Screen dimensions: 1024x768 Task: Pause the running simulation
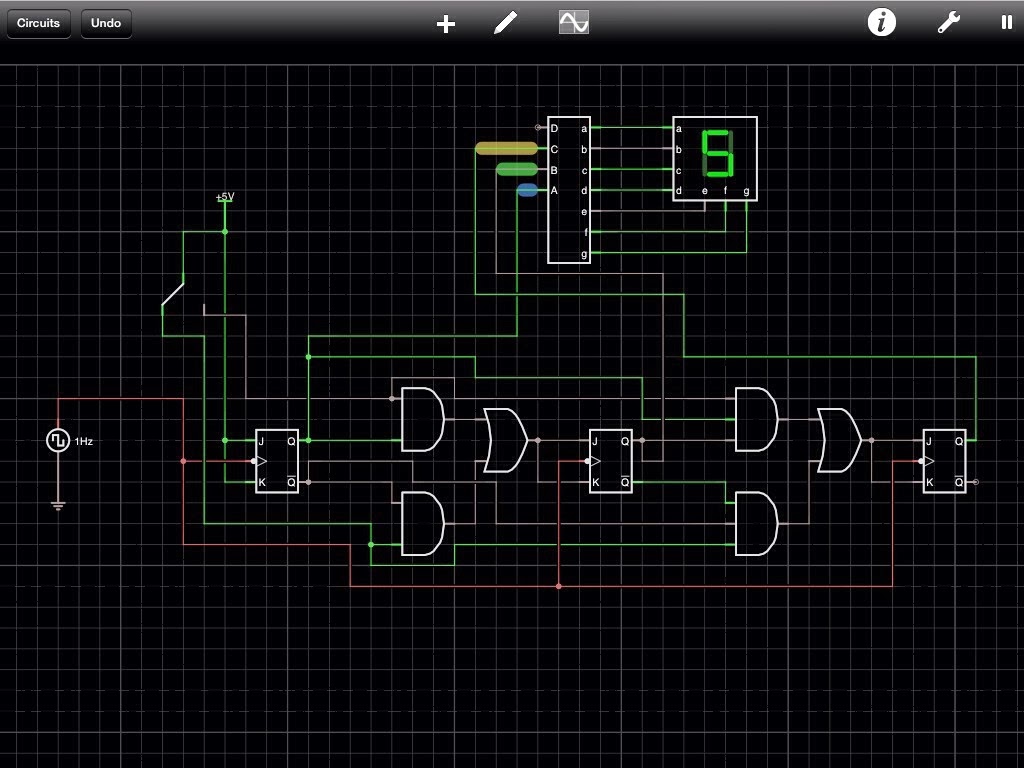[x=1006, y=22]
